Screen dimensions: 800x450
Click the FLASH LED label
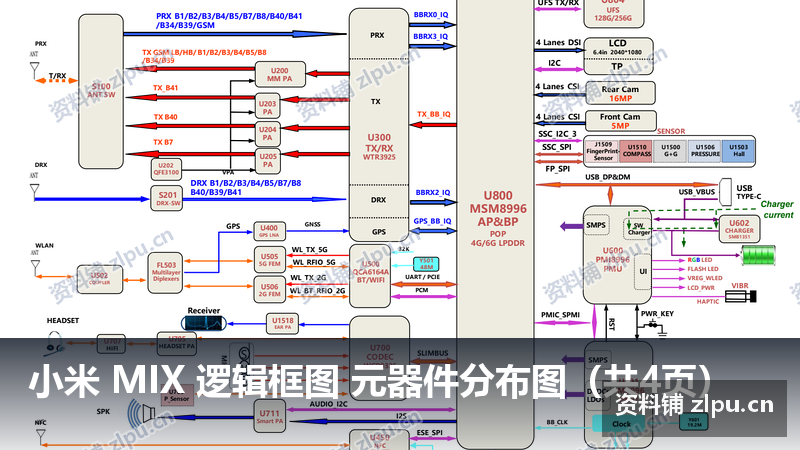click(x=703, y=269)
